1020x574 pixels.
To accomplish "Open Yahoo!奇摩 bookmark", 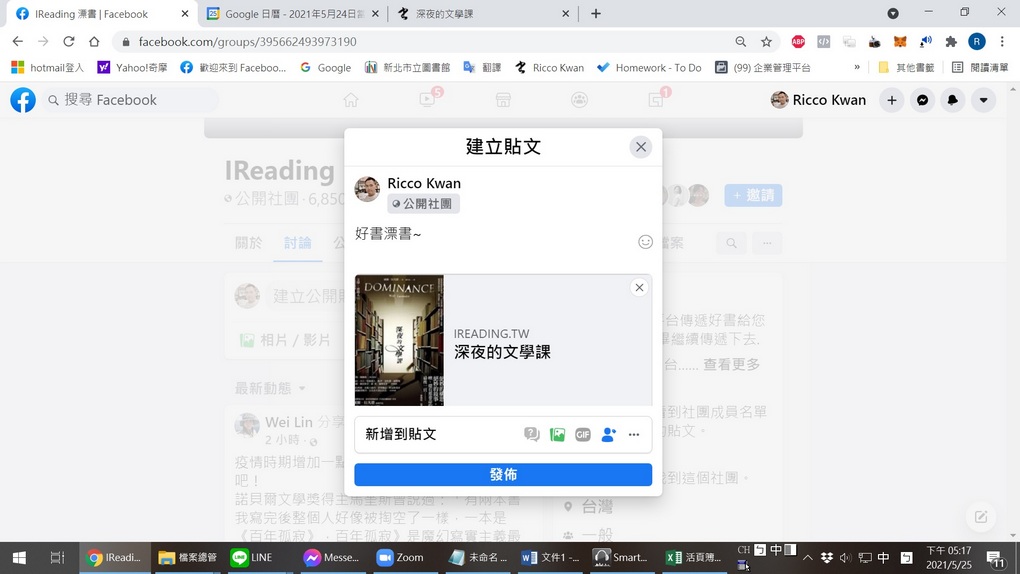I will 132,68.
